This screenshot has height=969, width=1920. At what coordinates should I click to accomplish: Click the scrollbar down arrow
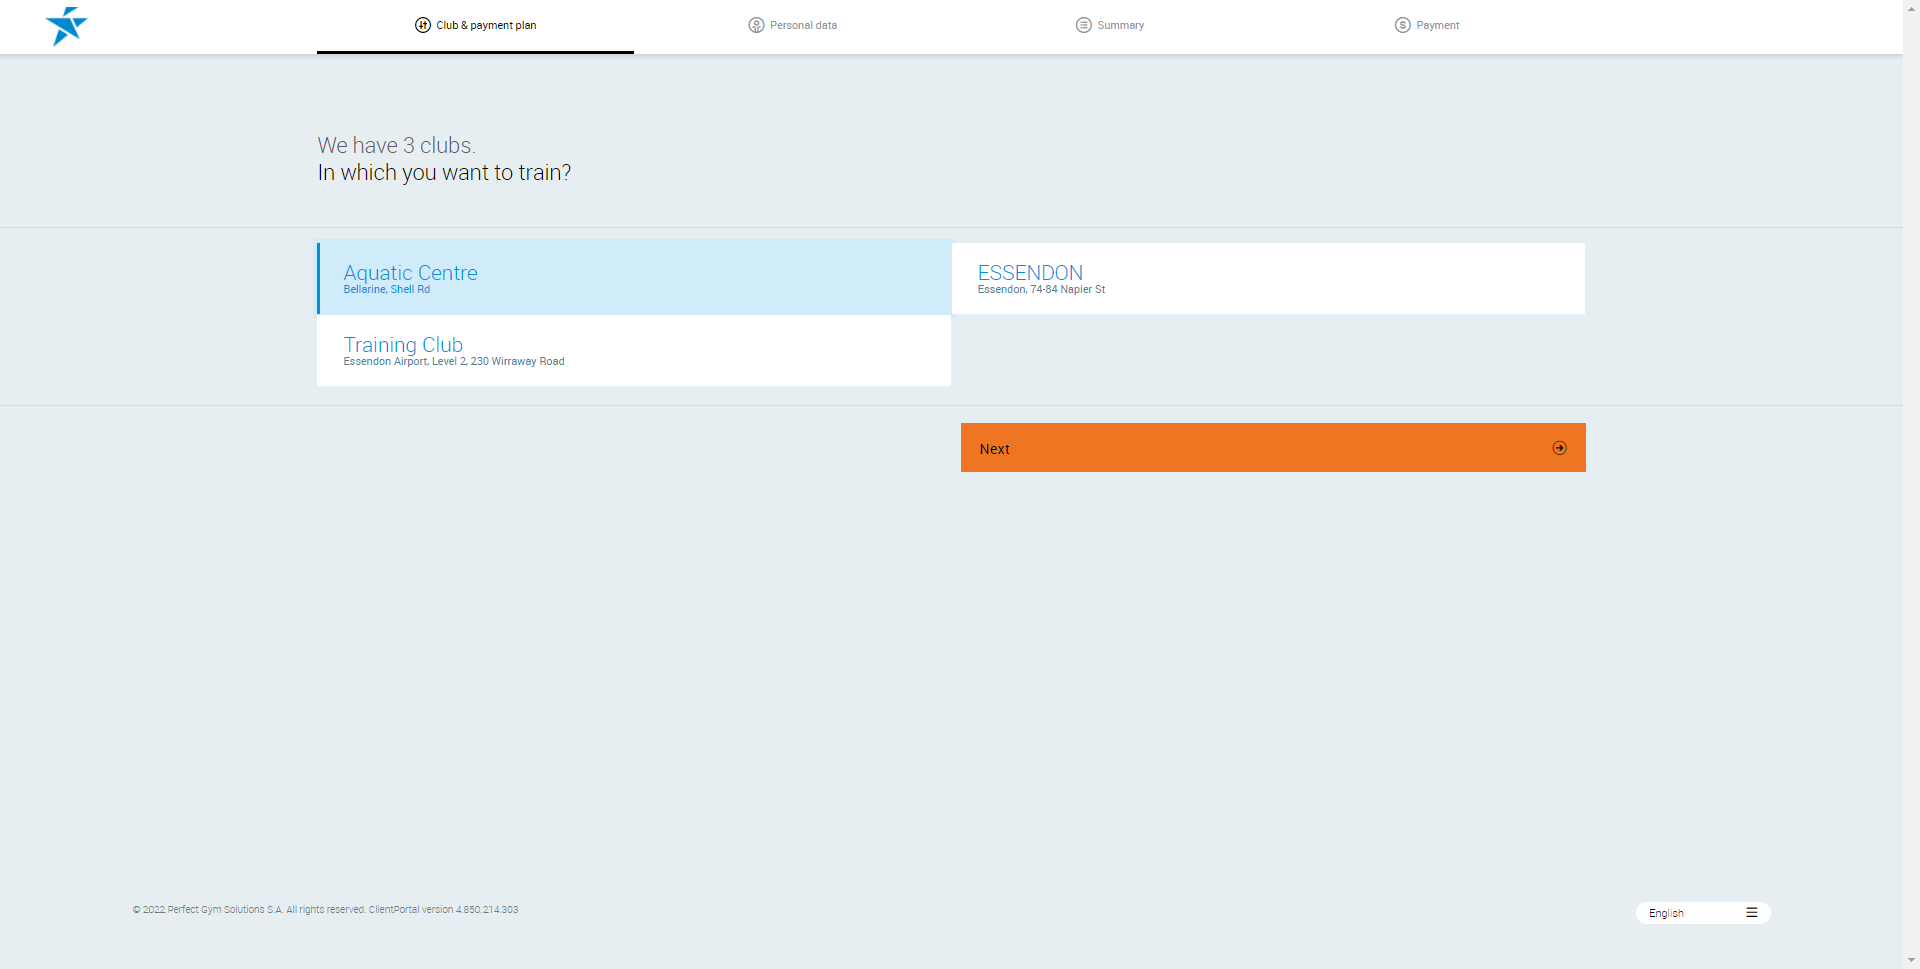point(1911,961)
